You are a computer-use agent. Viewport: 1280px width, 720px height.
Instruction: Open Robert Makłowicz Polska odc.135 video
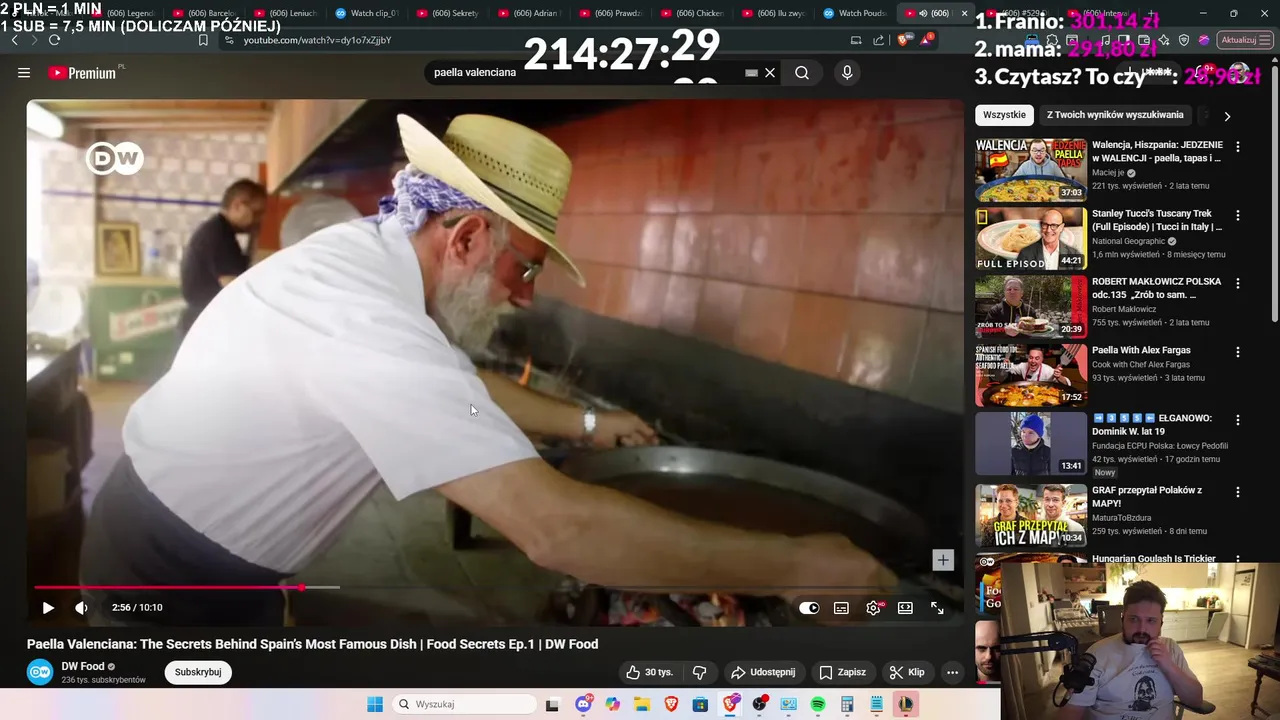(x=1031, y=306)
